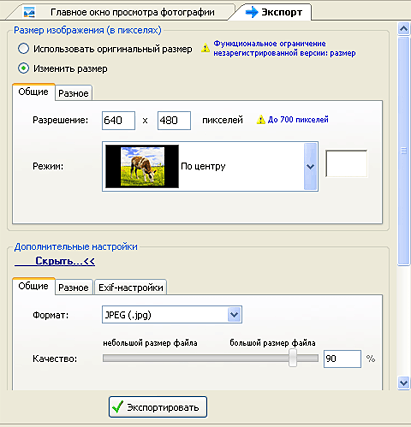Select Использовать оригинальный размер radio button

tap(23, 49)
